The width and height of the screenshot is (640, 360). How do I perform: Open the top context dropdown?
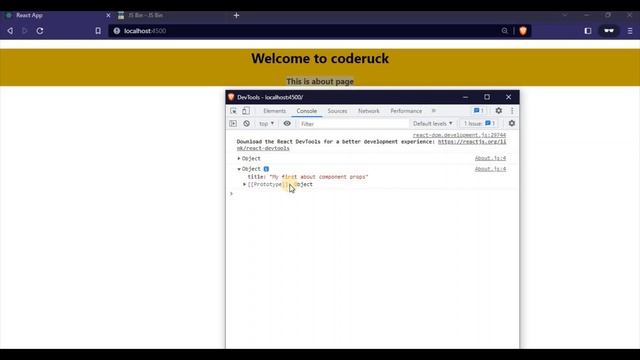pyautogui.click(x=267, y=123)
